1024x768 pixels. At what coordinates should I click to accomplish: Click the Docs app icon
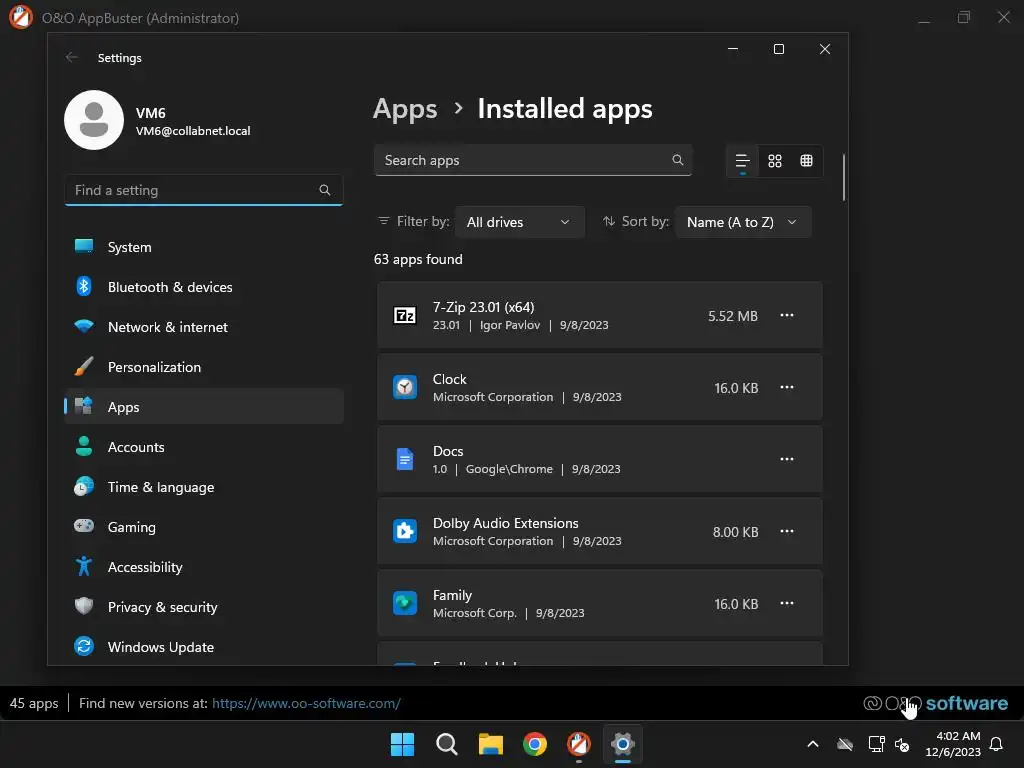click(x=405, y=459)
